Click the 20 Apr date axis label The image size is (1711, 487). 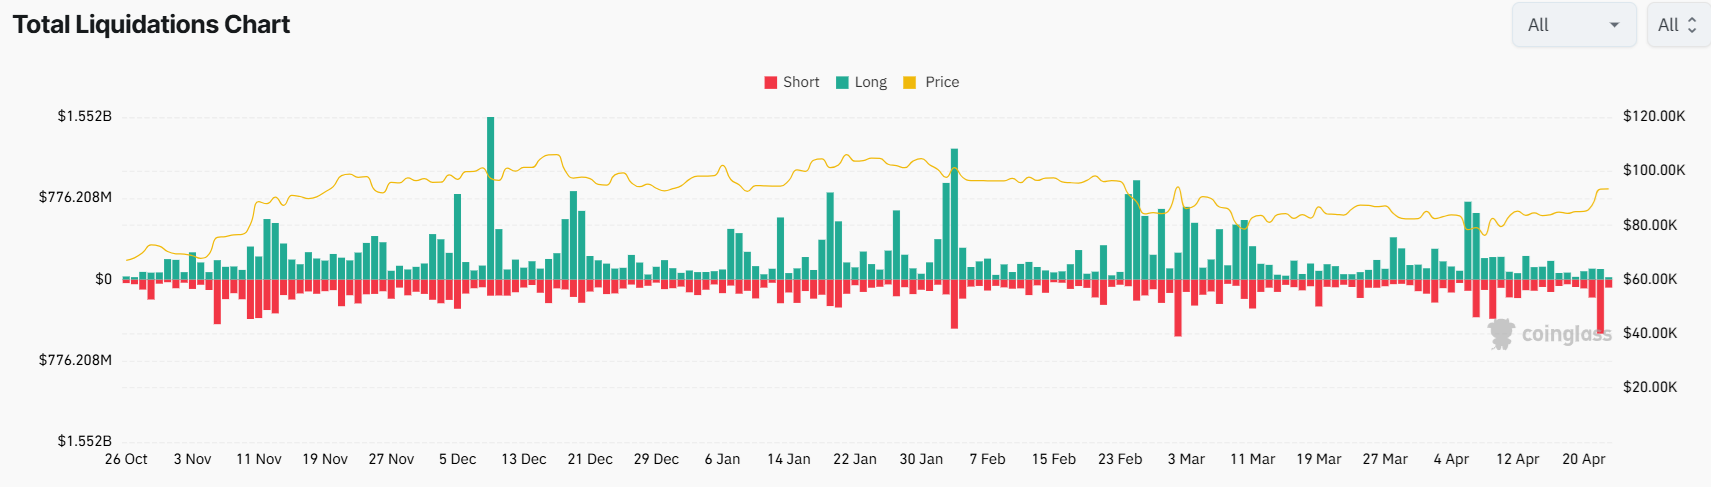coord(1584,459)
